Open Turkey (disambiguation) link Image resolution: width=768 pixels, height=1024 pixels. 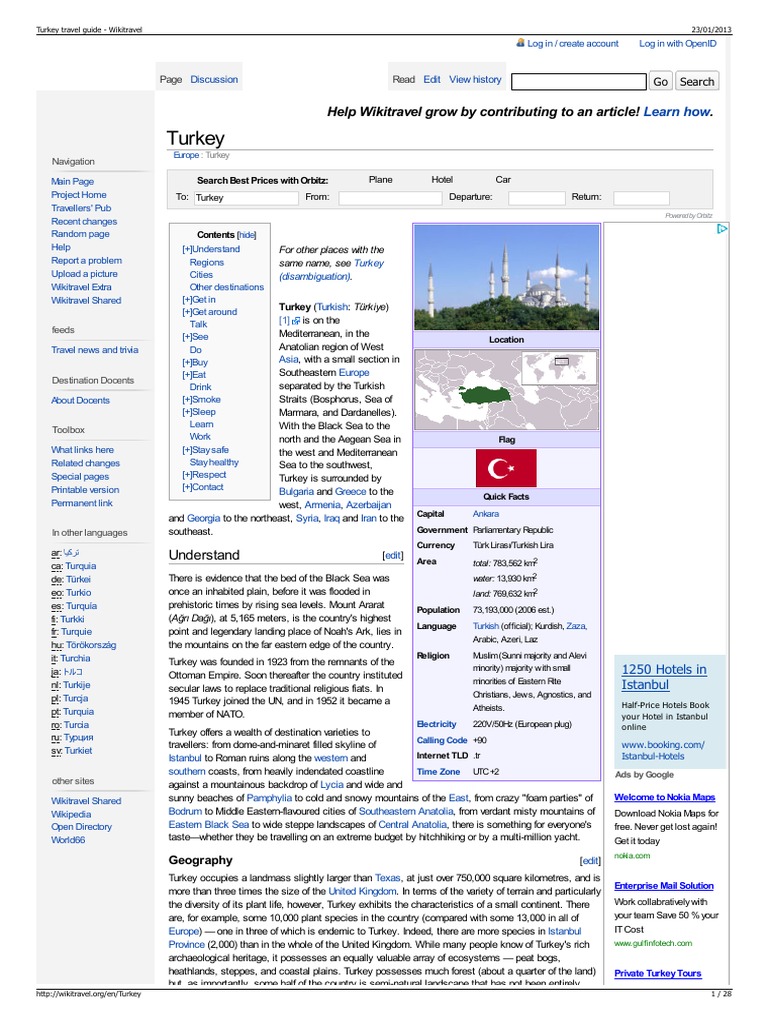[331, 270]
